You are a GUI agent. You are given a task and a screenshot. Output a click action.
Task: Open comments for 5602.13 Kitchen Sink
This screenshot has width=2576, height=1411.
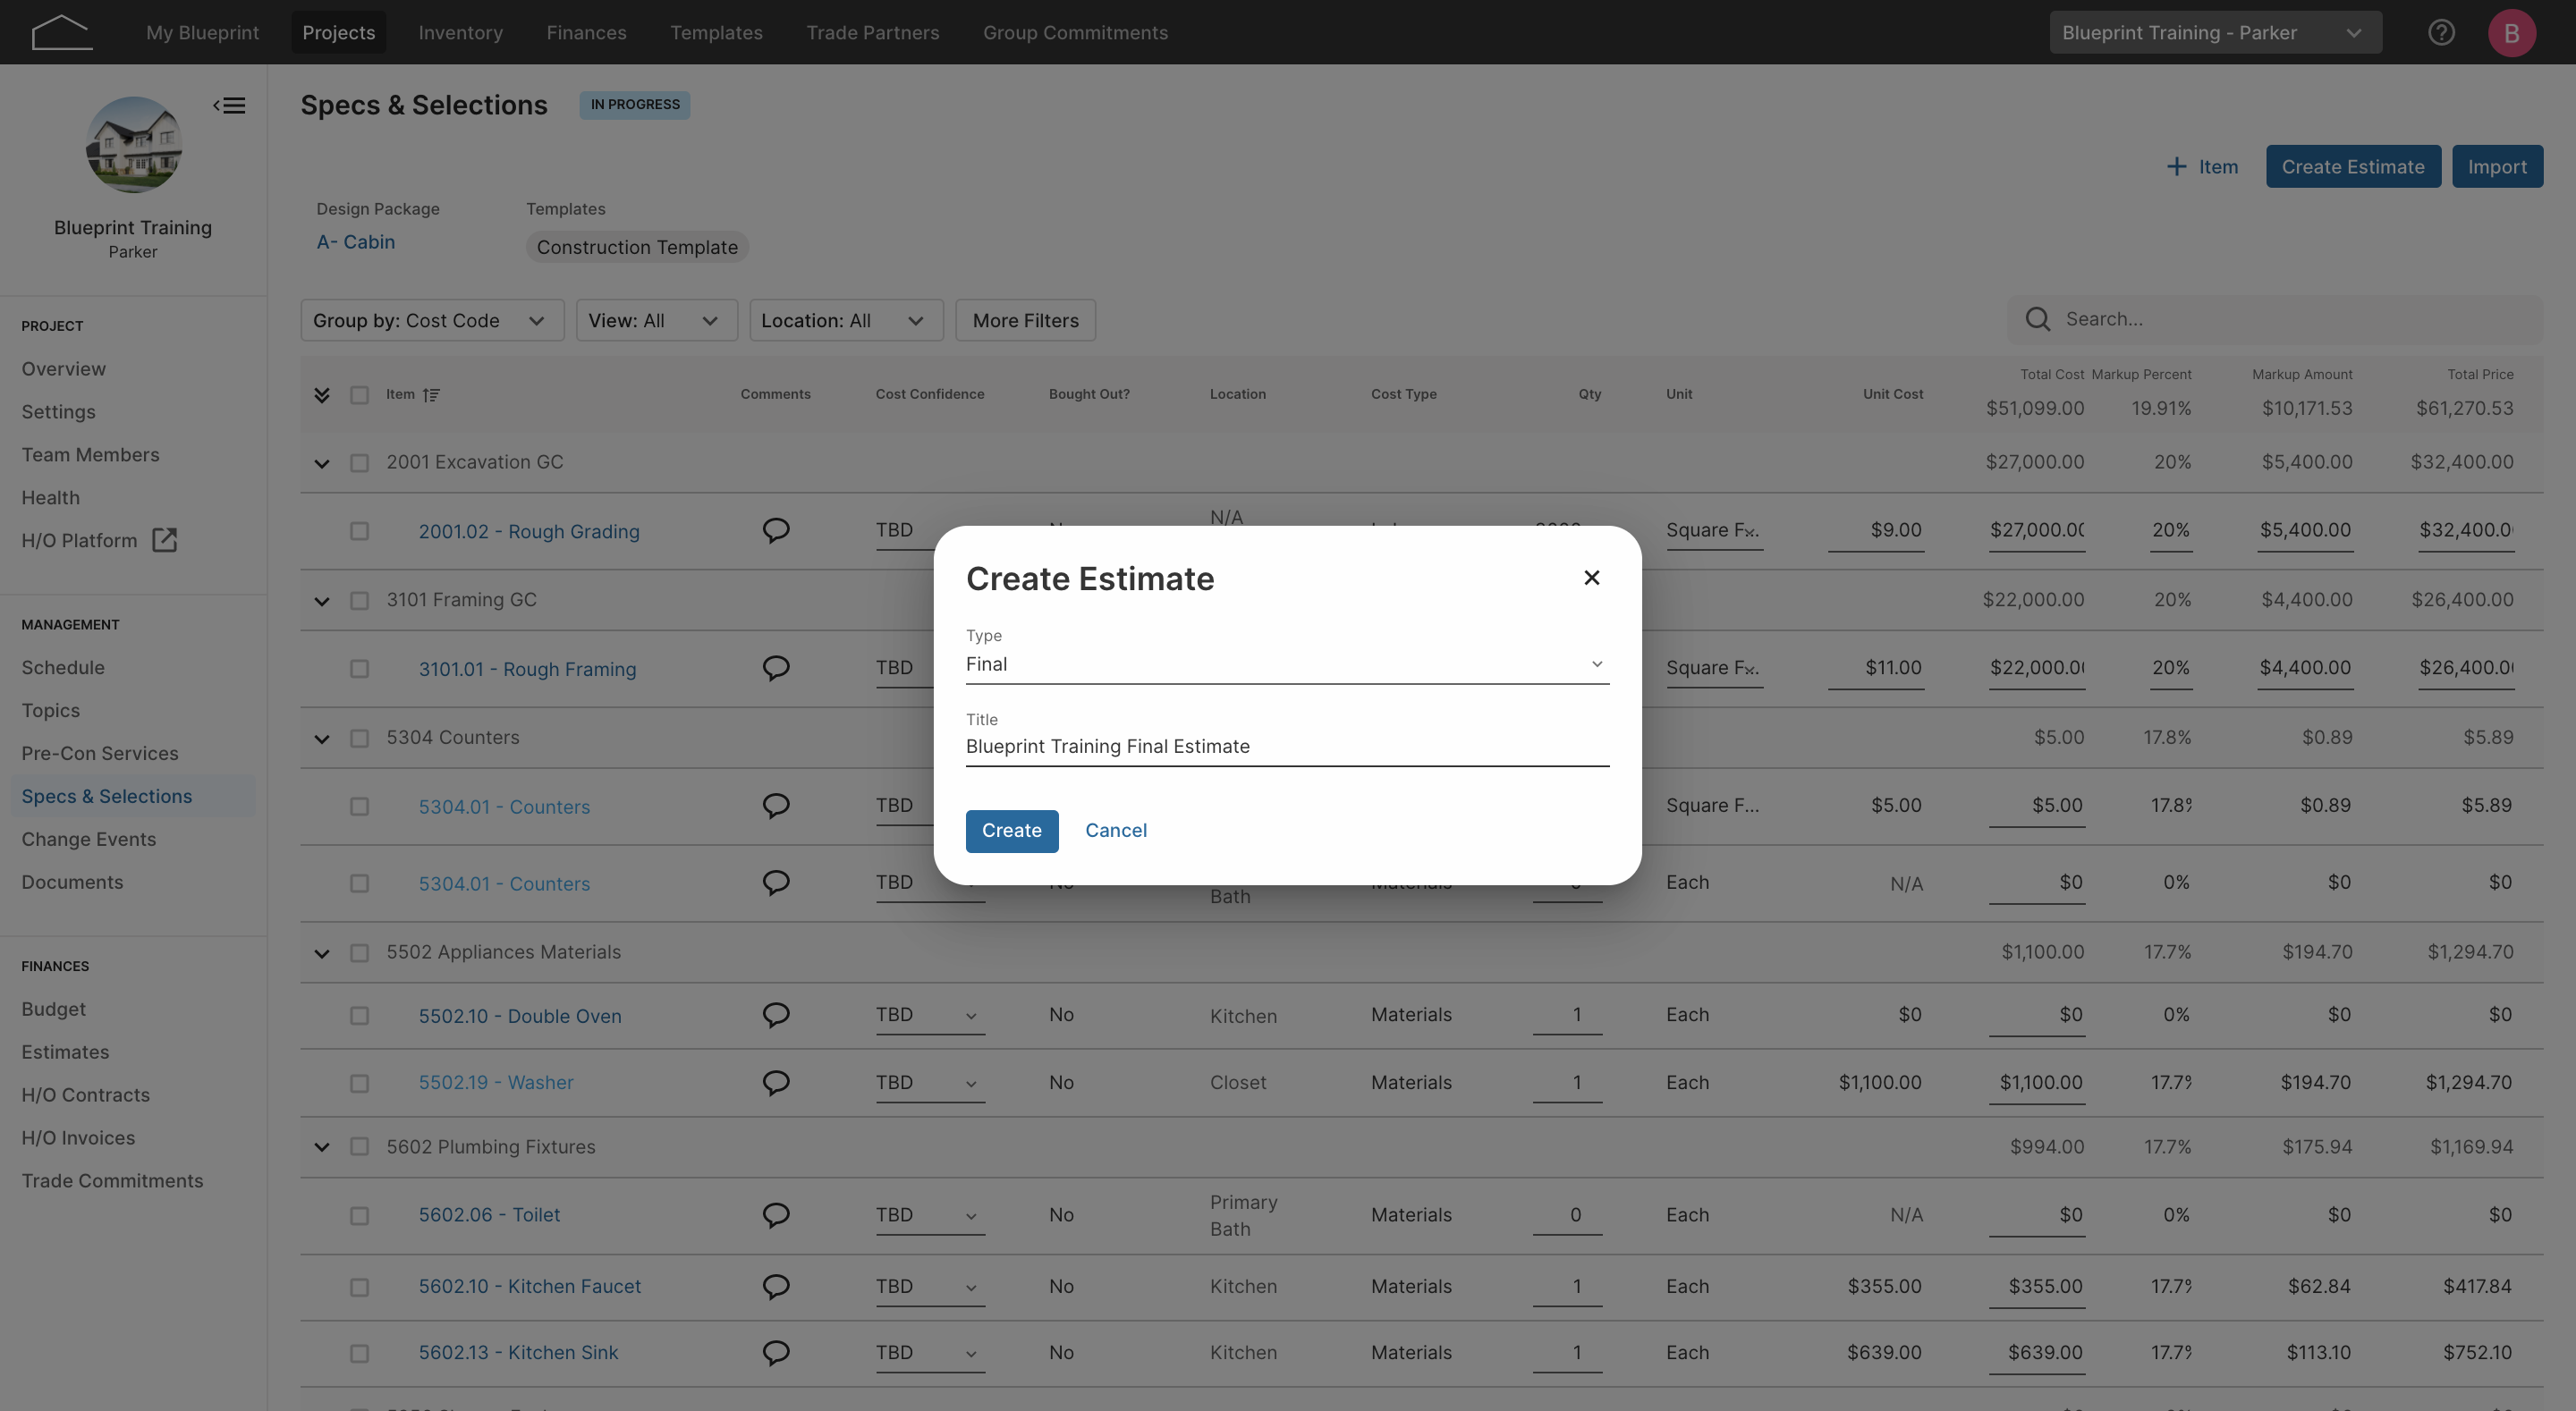coord(776,1353)
